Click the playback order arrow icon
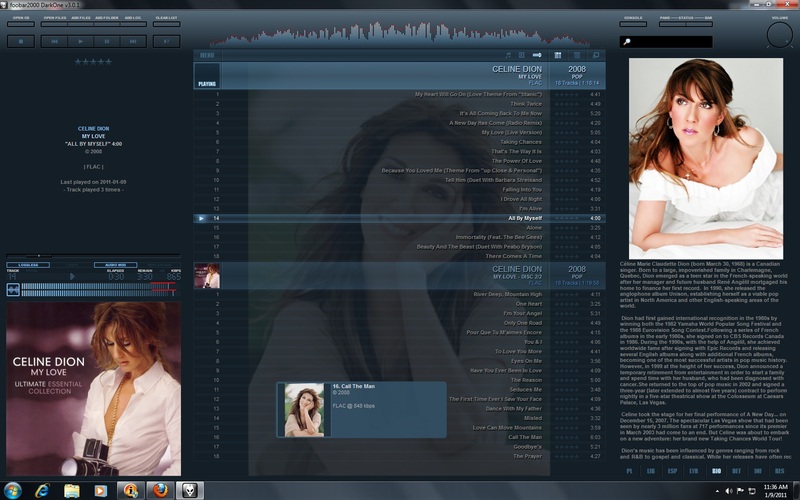Image resolution: width=800 pixels, height=500 pixels. pos(537,55)
